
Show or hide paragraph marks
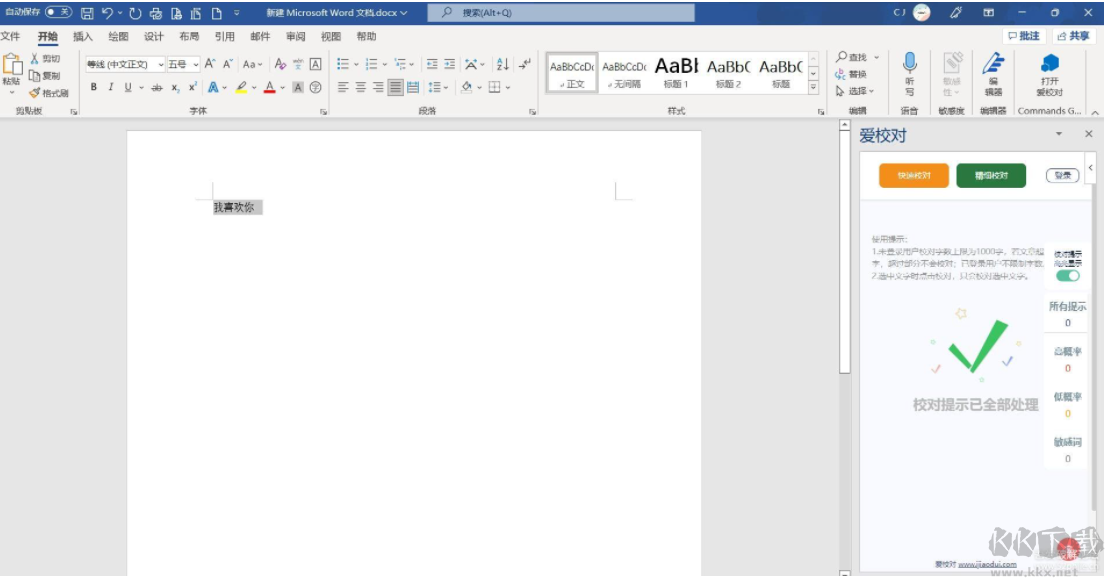tap(525, 64)
